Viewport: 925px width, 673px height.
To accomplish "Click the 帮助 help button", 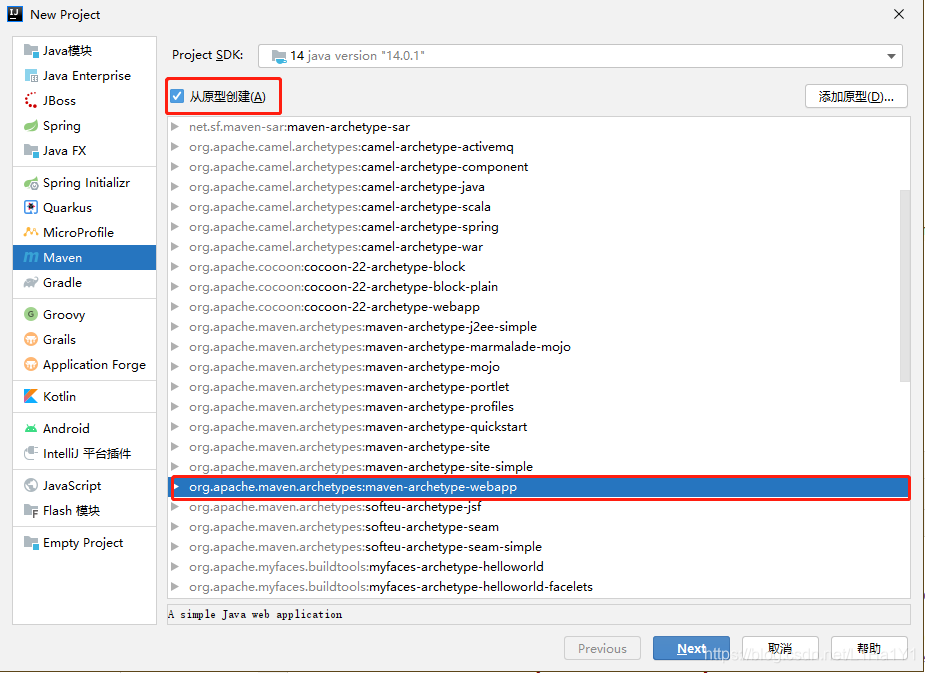I will coord(869,648).
